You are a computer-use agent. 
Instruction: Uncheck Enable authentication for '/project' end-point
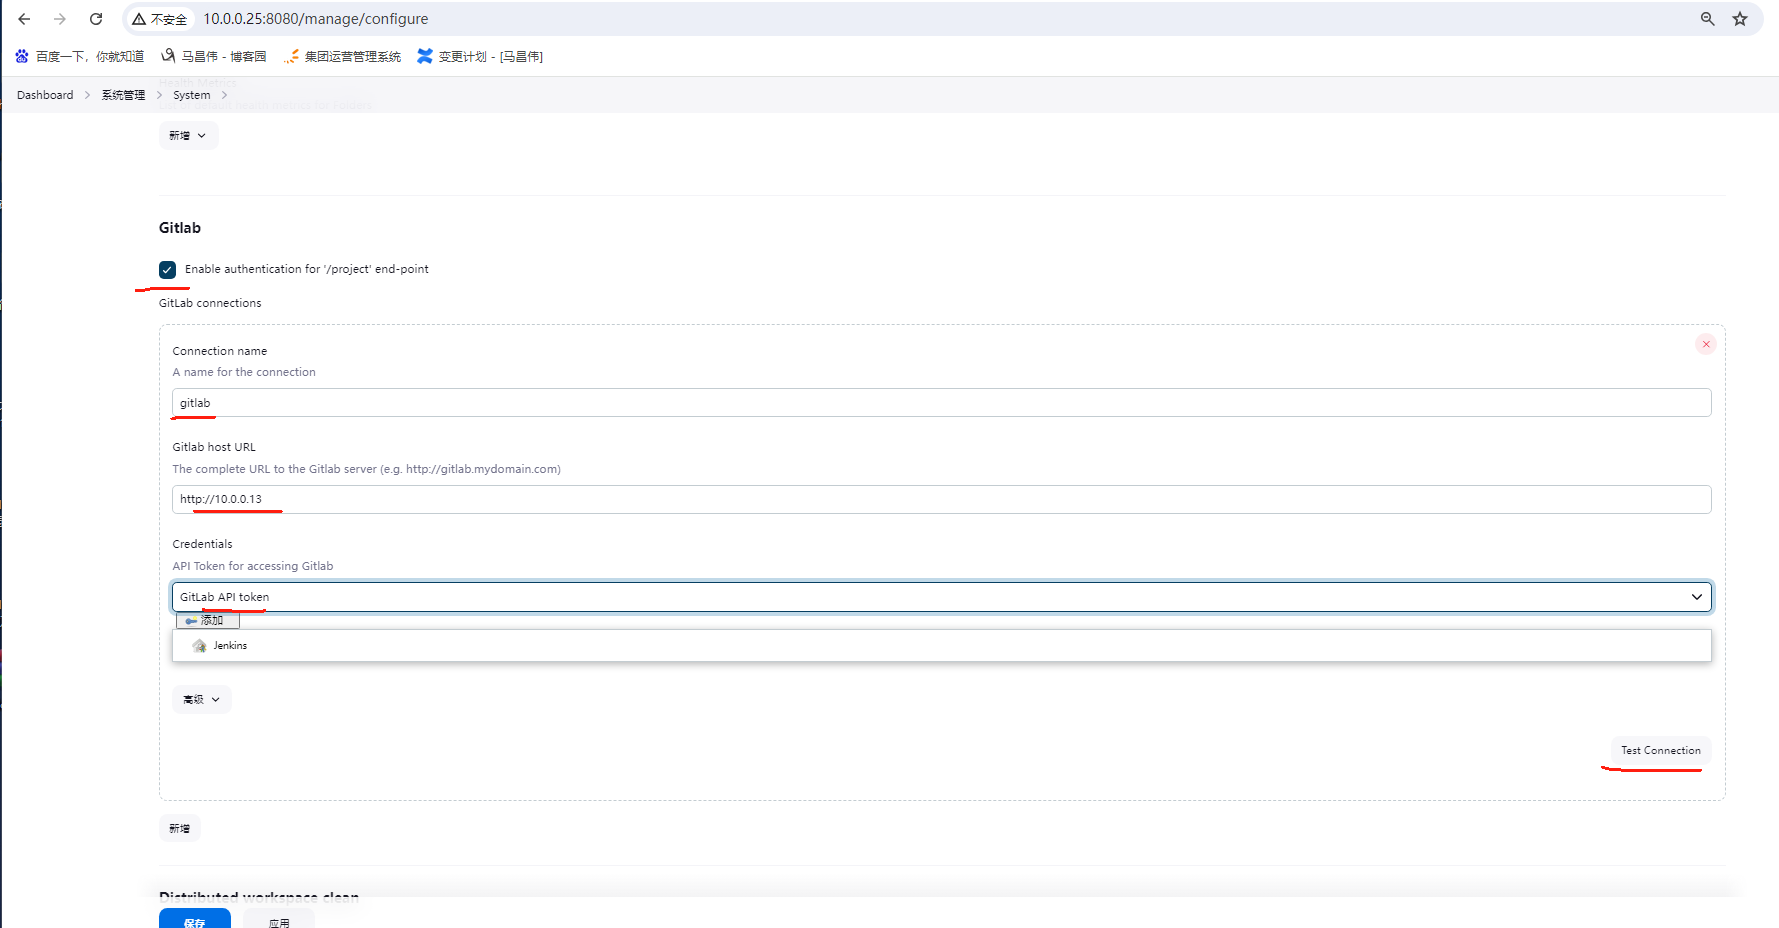(168, 270)
